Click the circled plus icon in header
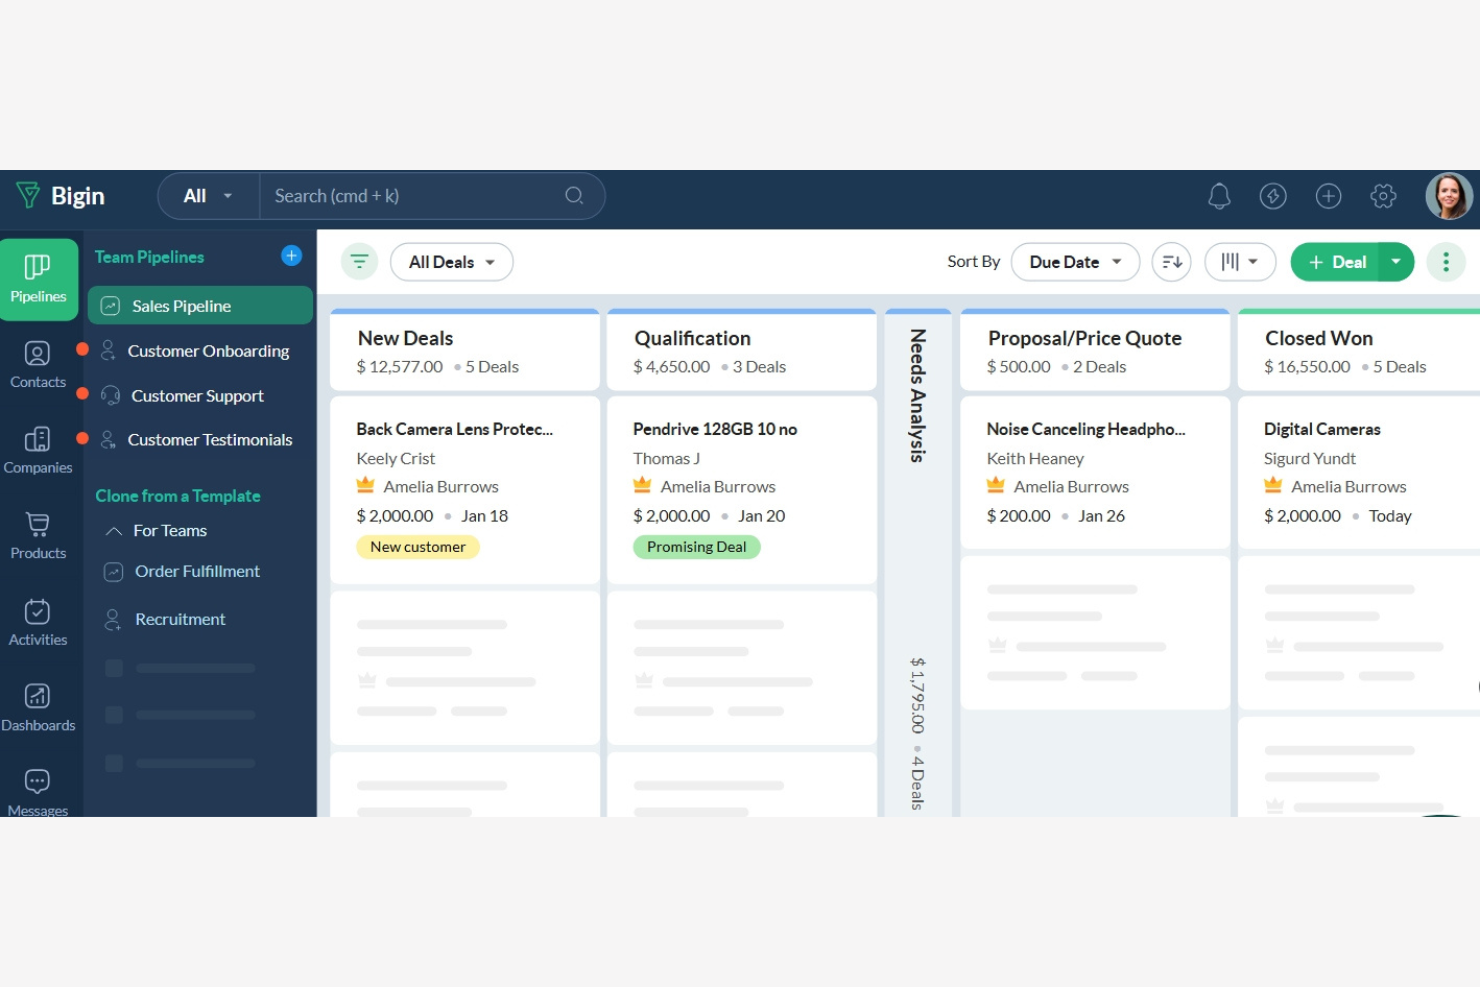The image size is (1480, 987). tap(1328, 196)
